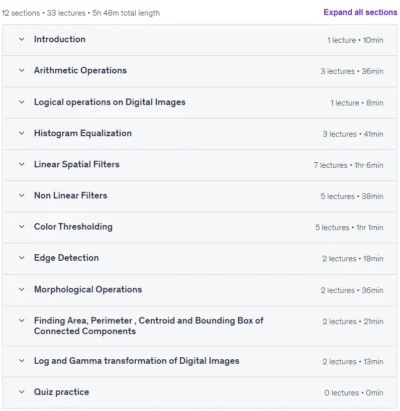The height and width of the screenshot is (411, 400).
Task: Expand Morphological Operations chevron arrow
Action: click(x=22, y=289)
